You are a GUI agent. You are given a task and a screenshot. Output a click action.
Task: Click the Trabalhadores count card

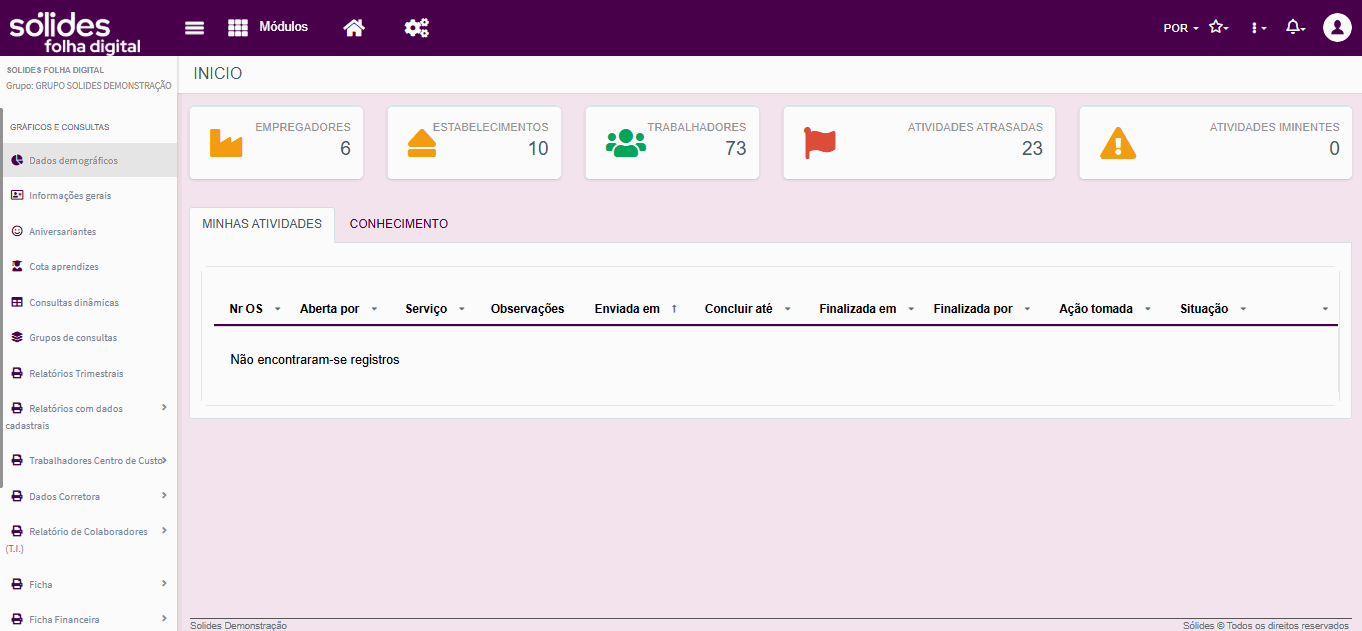pos(672,143)
